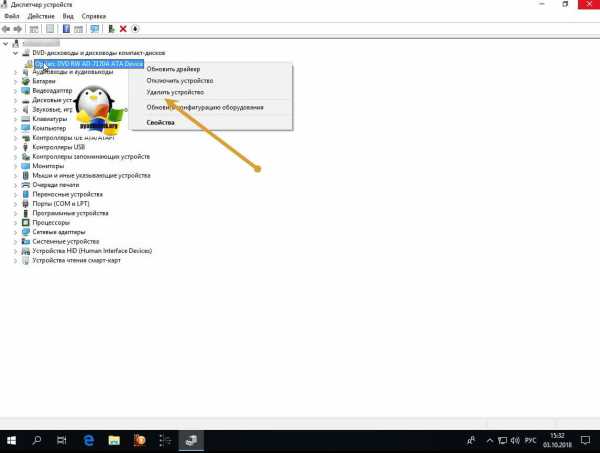600x453 pixels.
Task: Select 'Отключить устройство' context menu entry
Action: pyautogui.click(x=177, y=80)
